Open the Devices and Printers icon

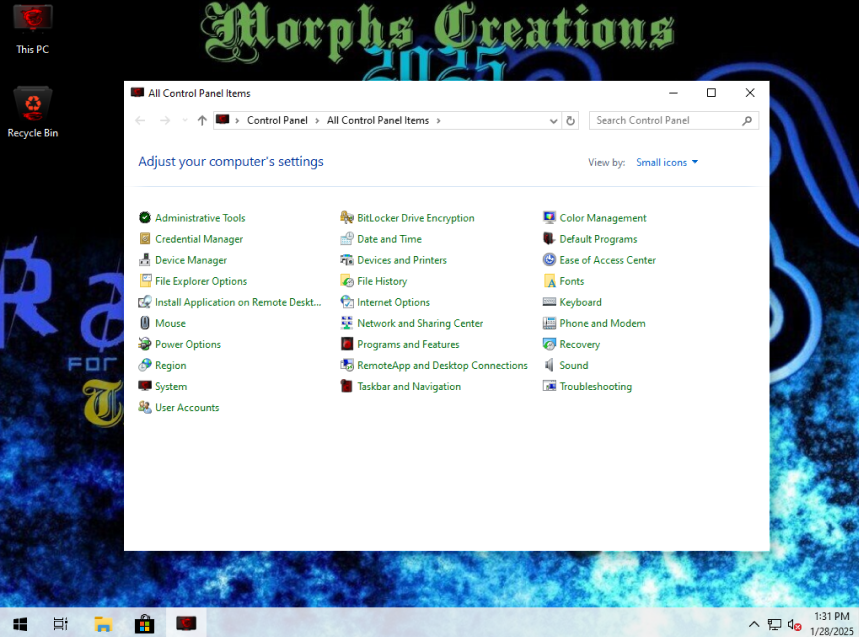pos(347,260)
